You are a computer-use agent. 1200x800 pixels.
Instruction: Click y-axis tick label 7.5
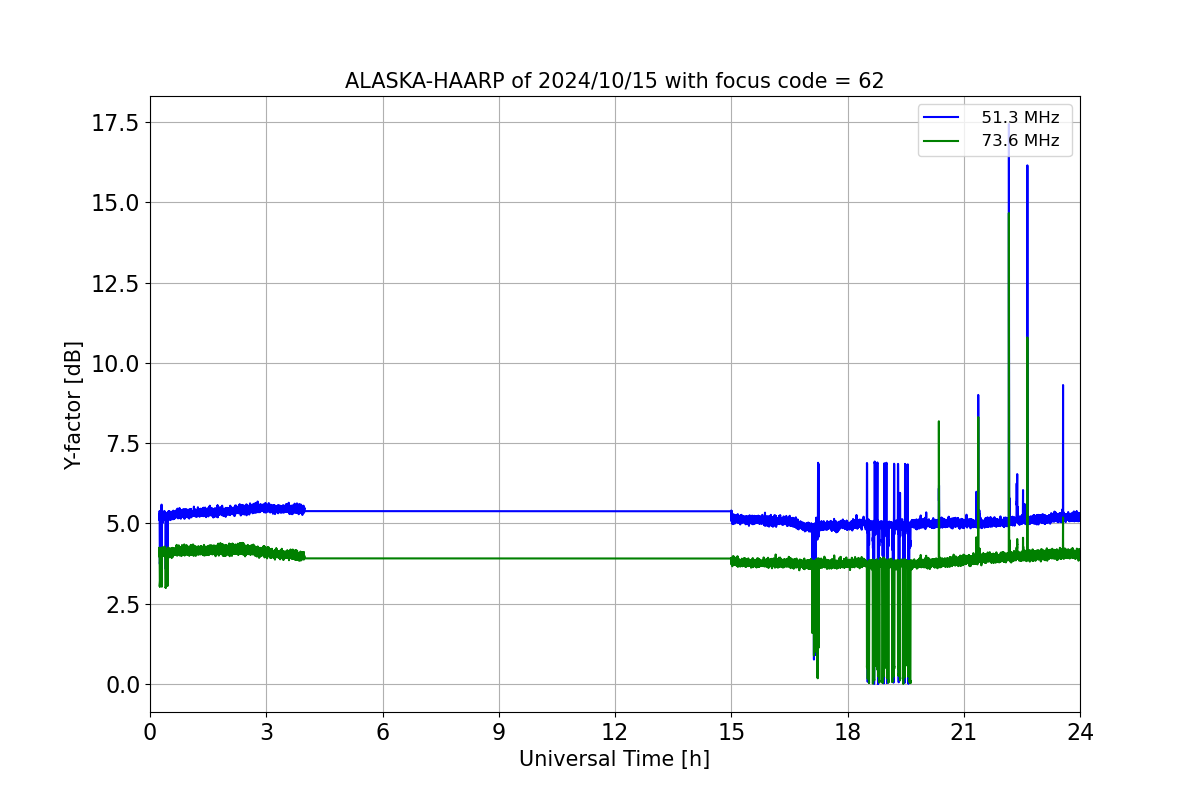[x=122, y=444]
